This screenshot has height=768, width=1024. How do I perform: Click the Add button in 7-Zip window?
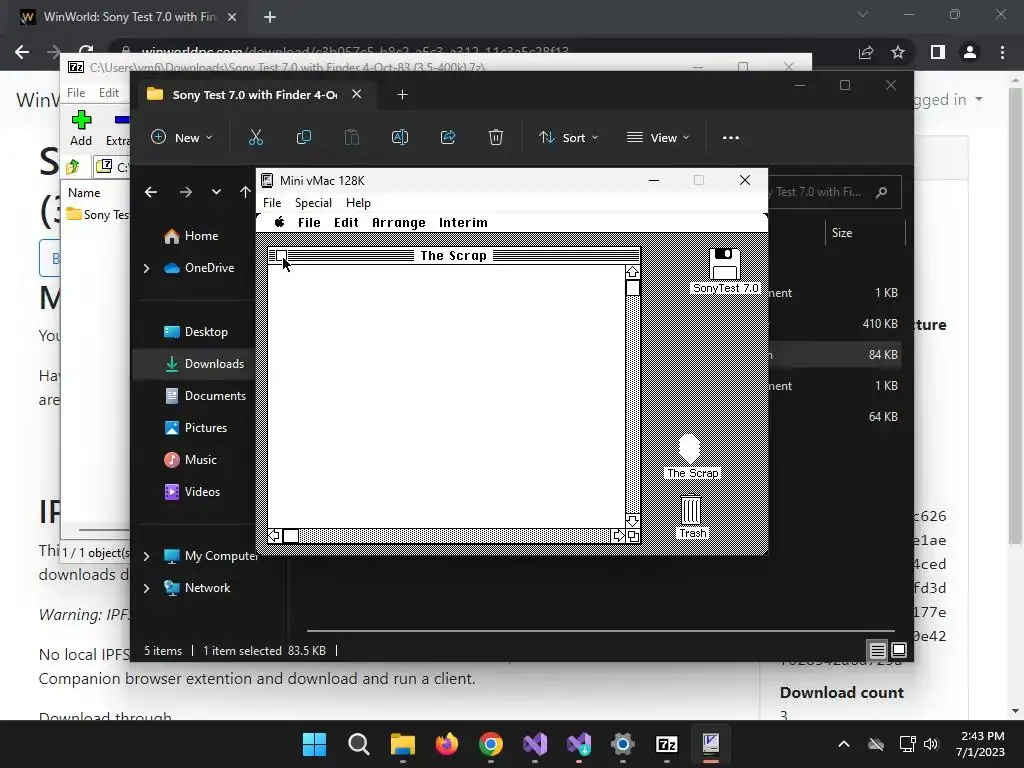tap(81, 129)
